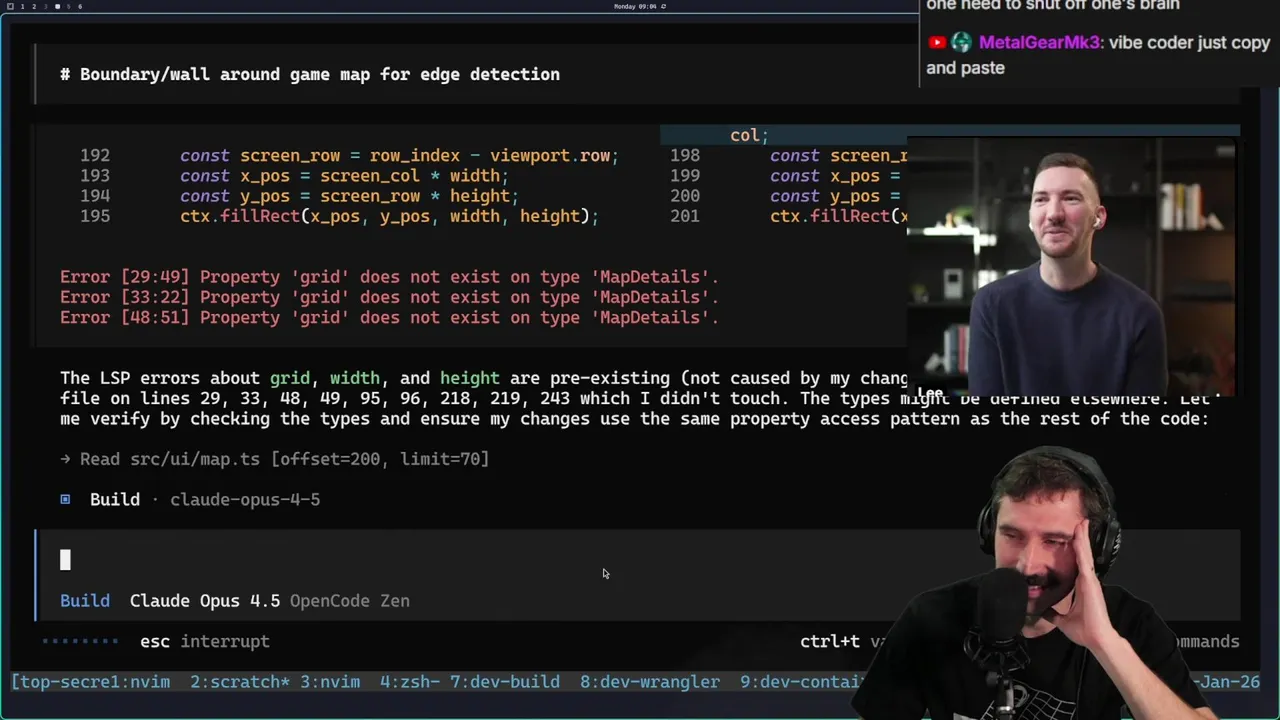Image resolution: width=1280 pixels, height=720 pixels.
Task: Click Error [48:51] grid property line
Action: 390,317
